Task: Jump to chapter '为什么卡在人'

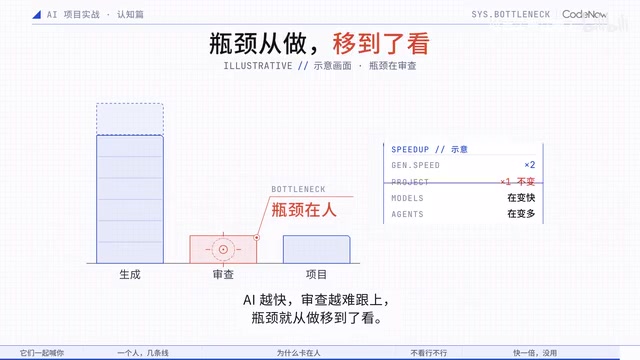Action: (298, 353)
